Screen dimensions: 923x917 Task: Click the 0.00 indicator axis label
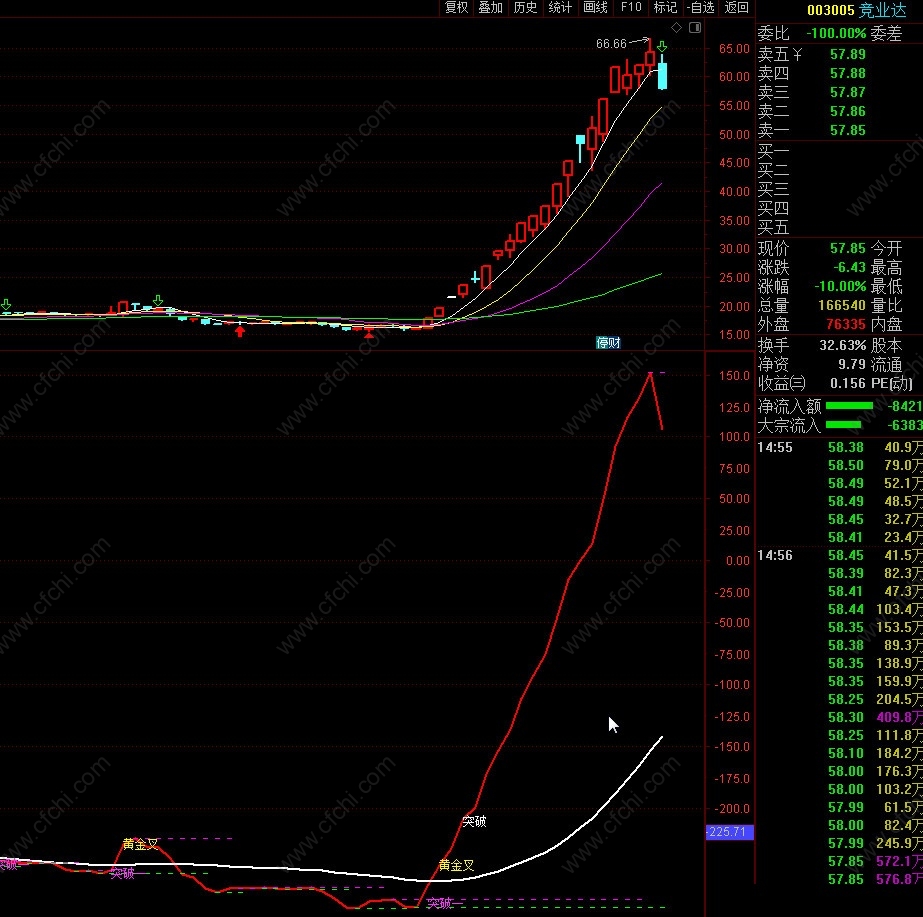pyautogui.click(x=738, y=561)
